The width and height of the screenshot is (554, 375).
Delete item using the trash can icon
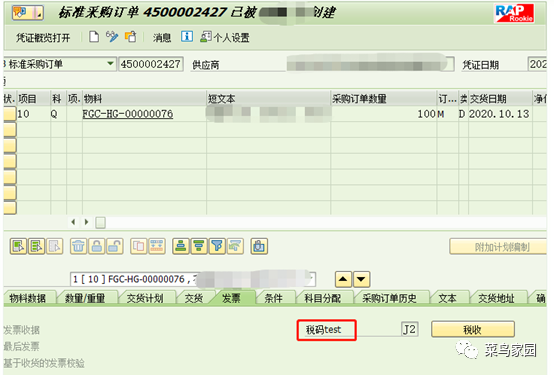click(x=78, y=246)
